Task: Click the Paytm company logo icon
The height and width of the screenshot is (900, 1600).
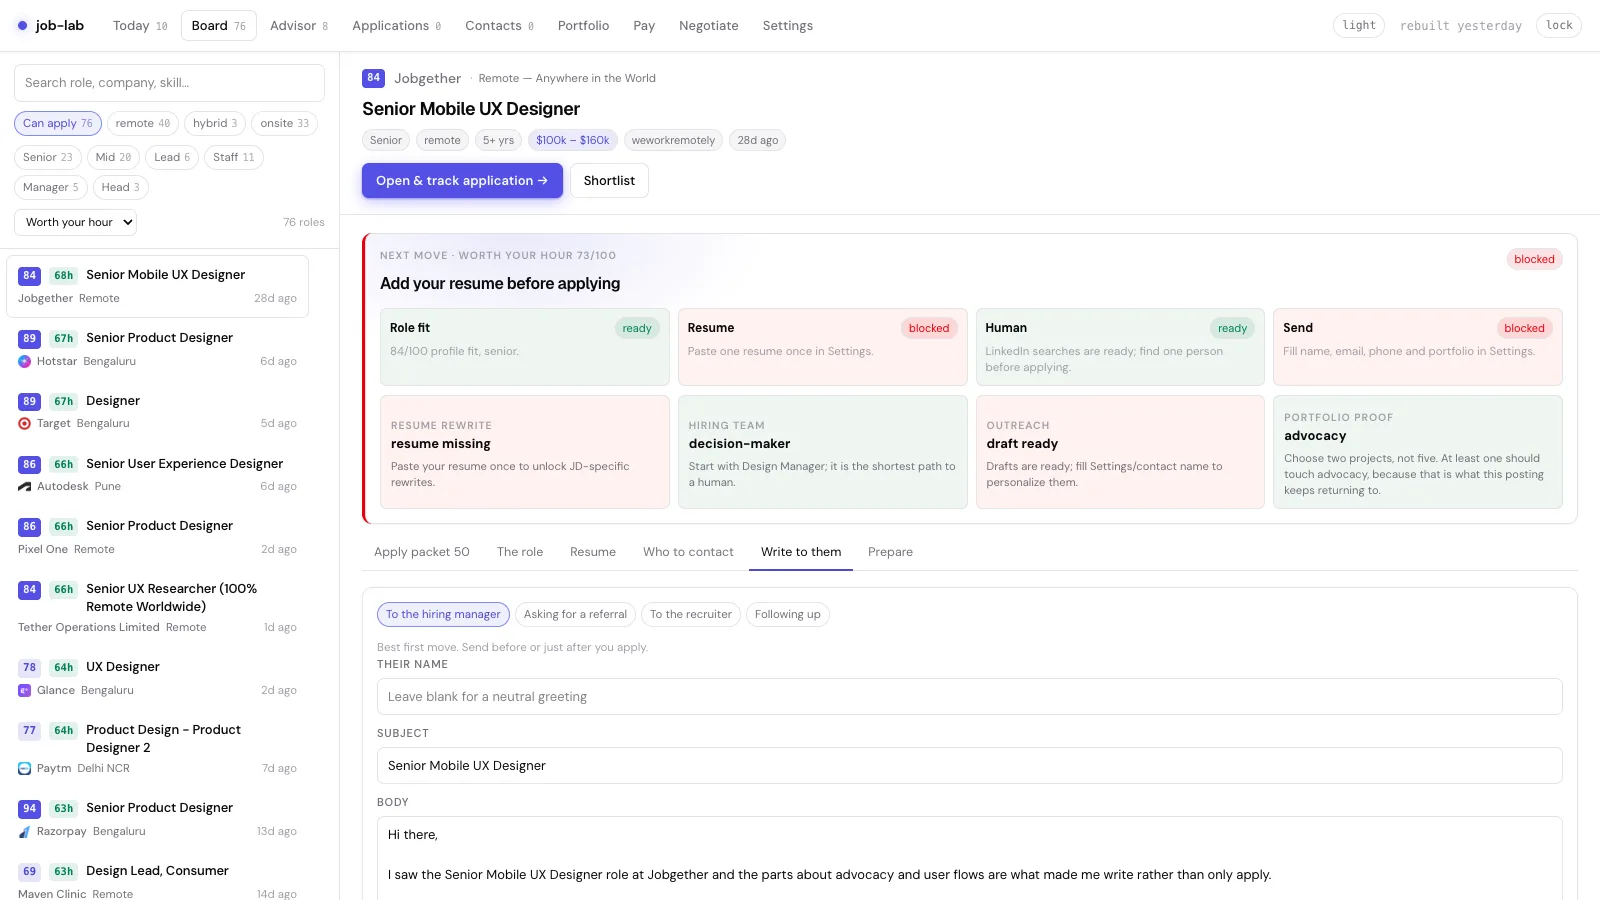Action: tap(25, 769)
